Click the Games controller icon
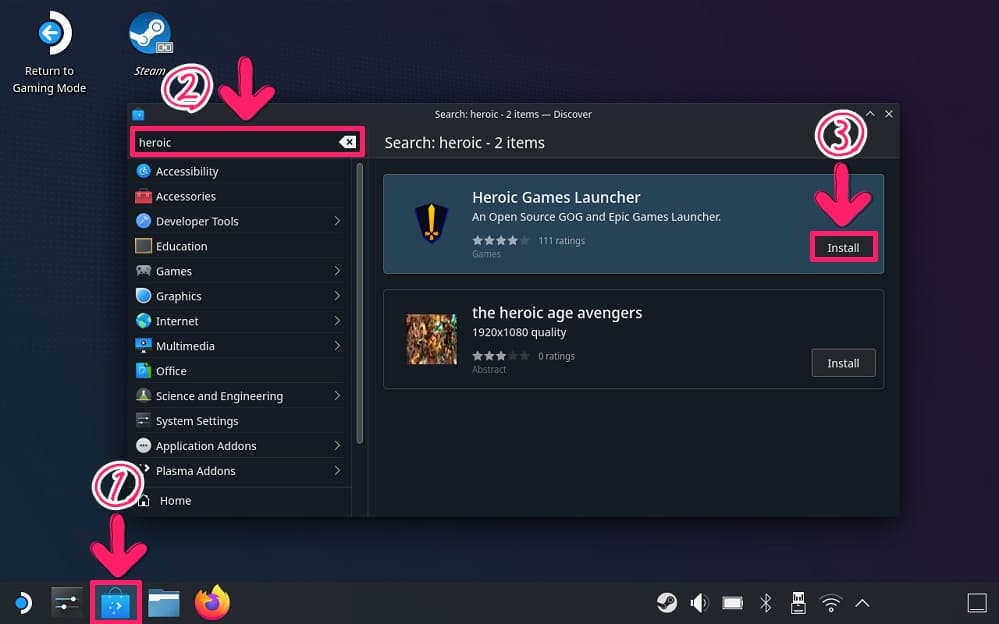The image size is (999, 624). click(143, 270)
